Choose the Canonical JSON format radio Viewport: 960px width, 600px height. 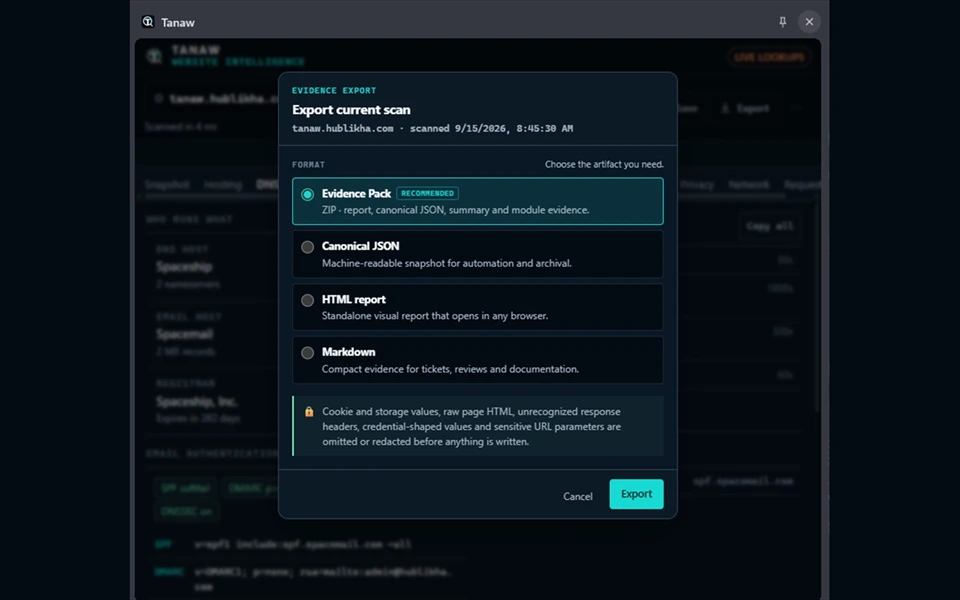(307, 247)
